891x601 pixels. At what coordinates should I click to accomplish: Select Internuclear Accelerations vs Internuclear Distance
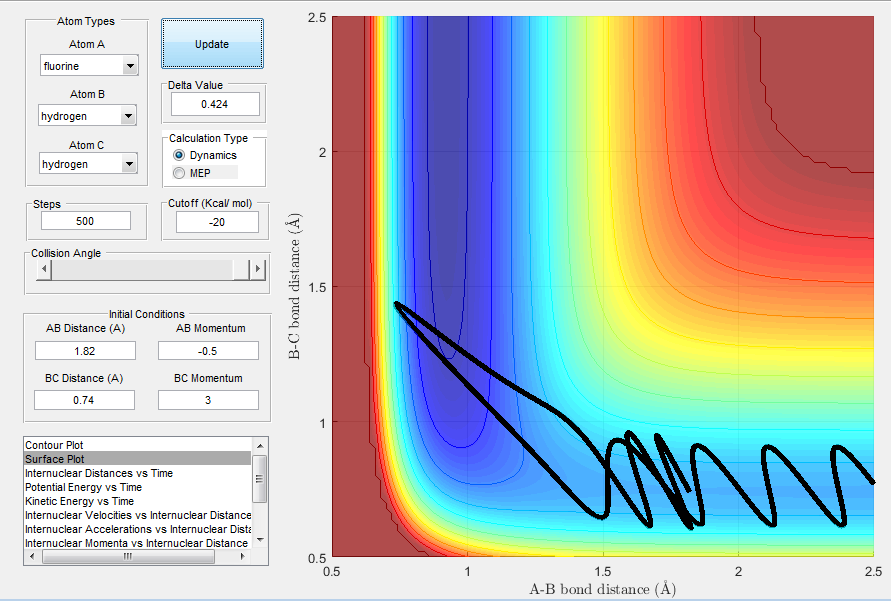[x=138, y=529]
